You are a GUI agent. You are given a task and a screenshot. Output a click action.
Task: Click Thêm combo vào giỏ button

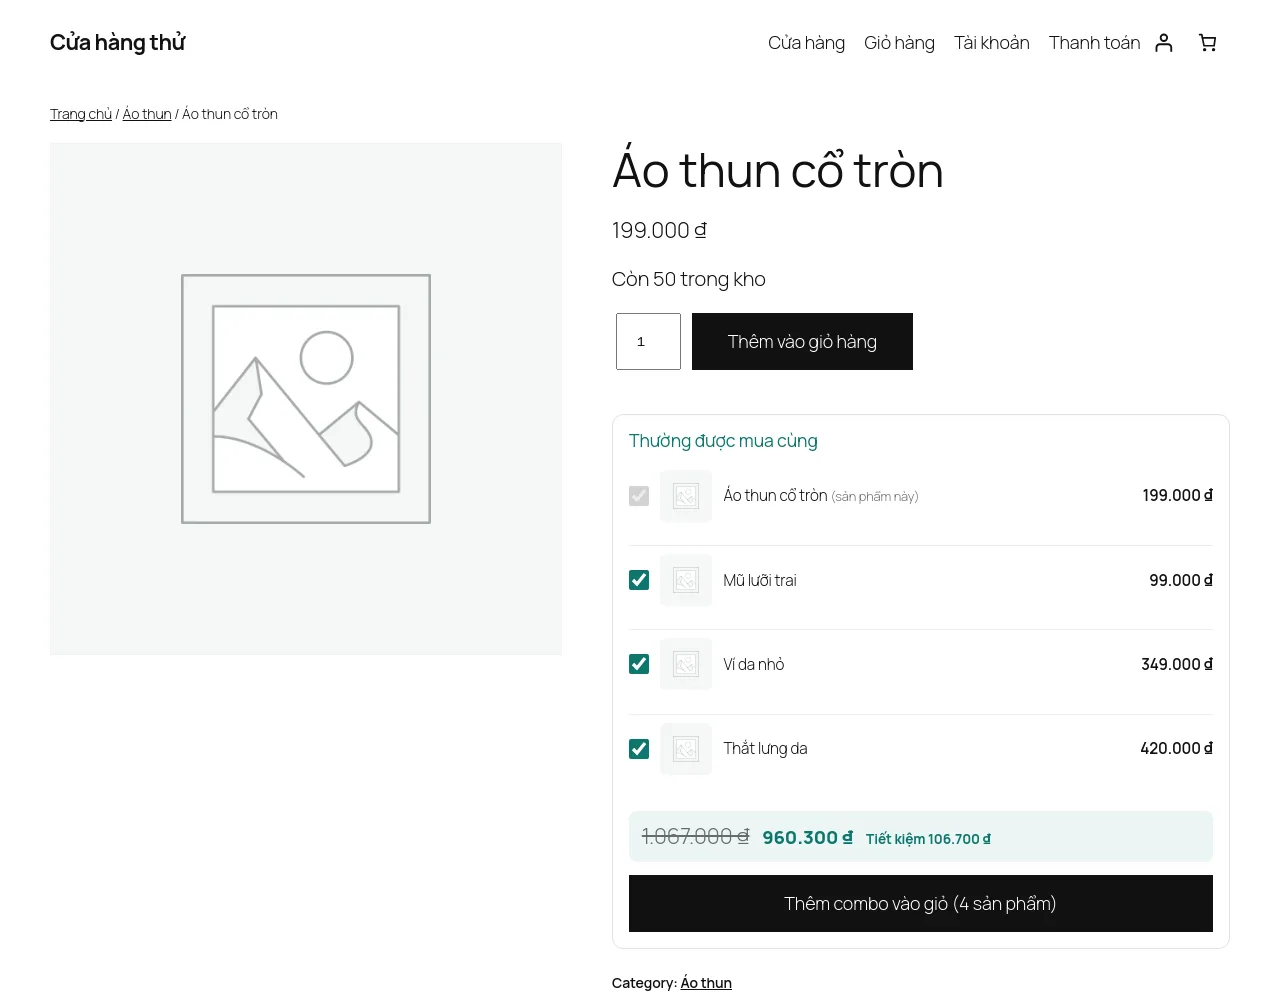[x=921, y=904]
